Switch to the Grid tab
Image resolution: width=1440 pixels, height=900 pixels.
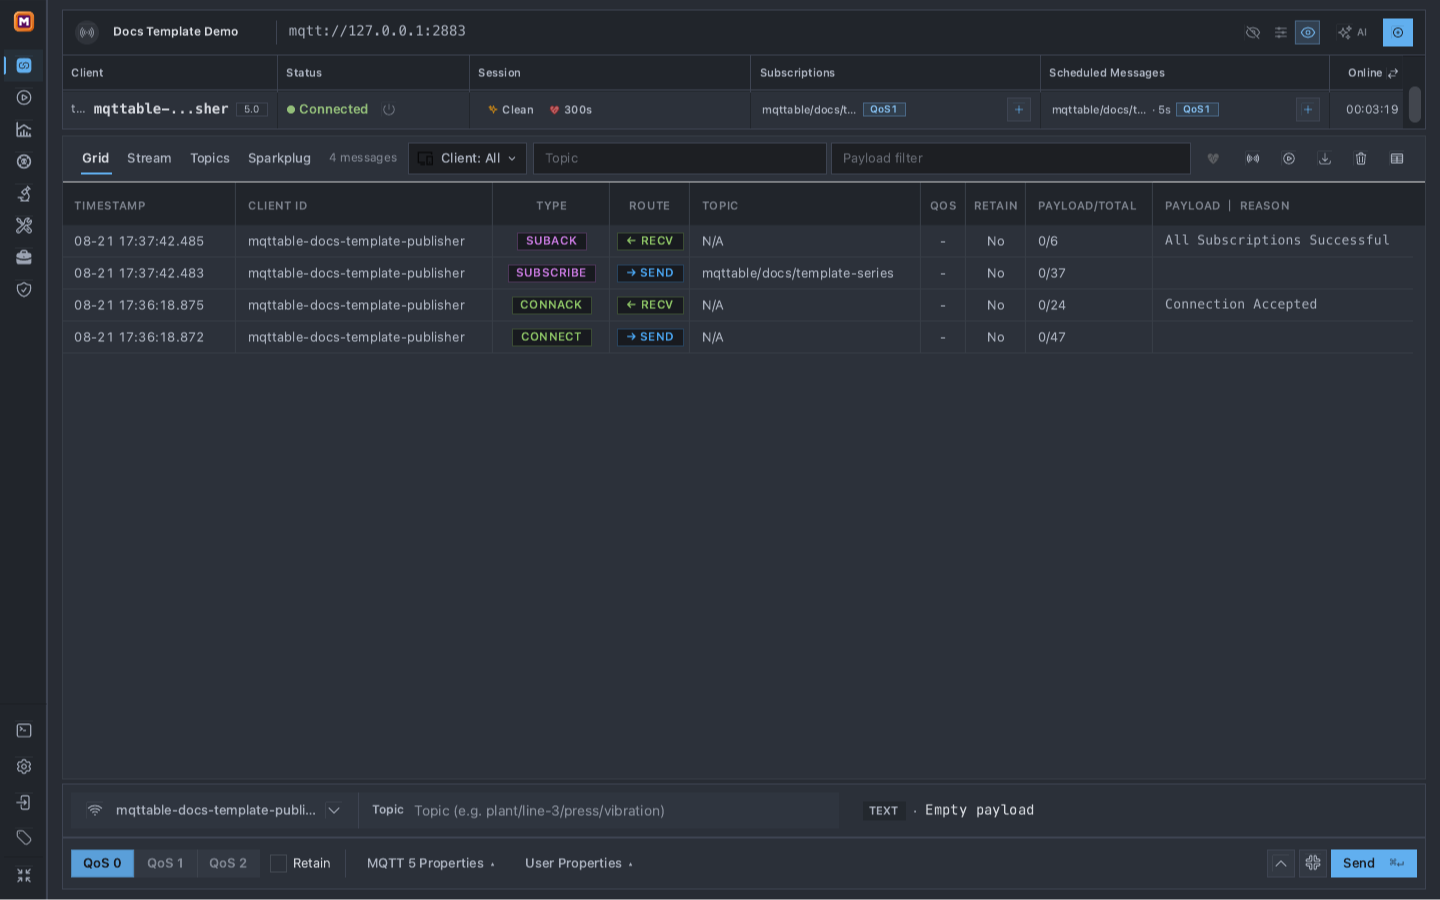click(96, 158)
